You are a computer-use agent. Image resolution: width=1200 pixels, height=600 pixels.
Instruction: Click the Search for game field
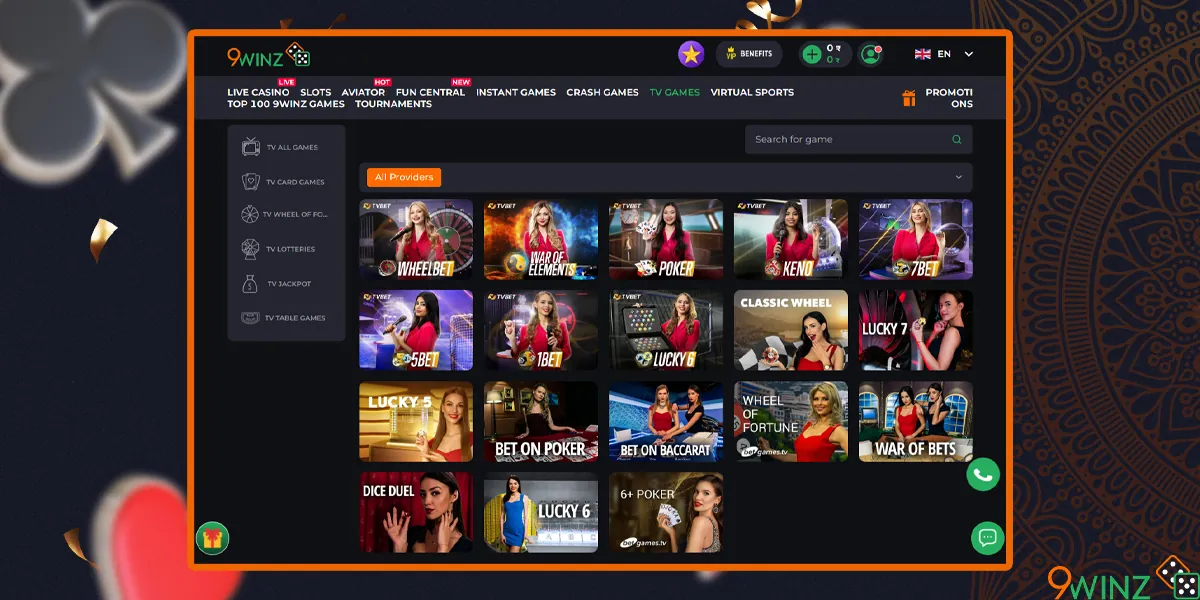click(858, 139)
